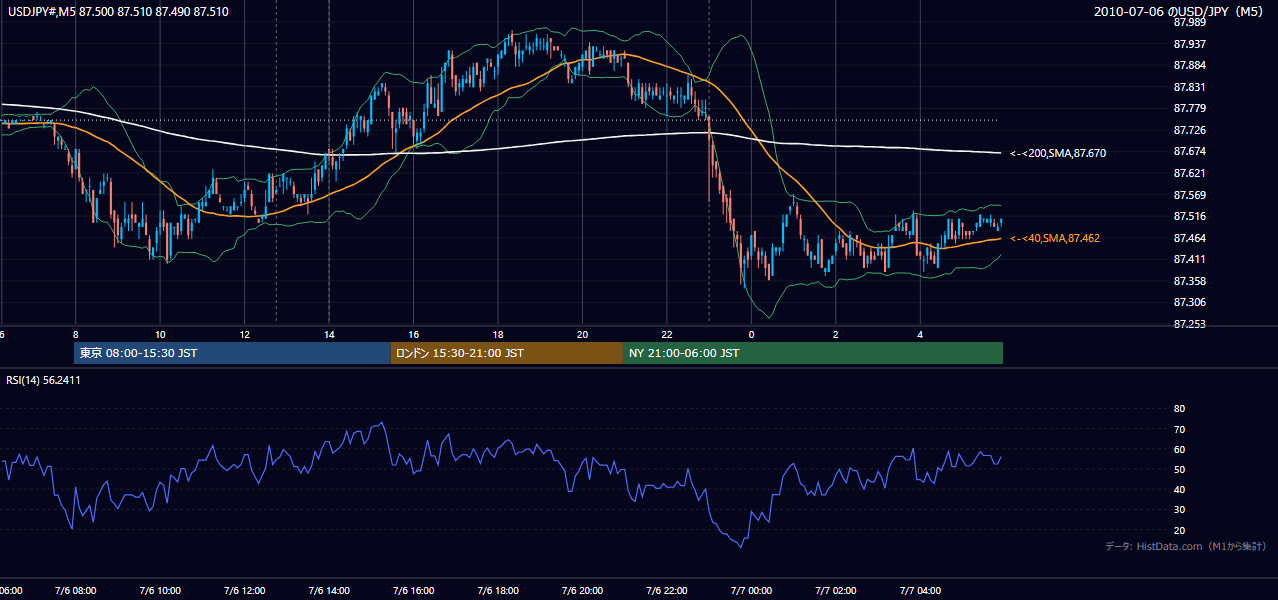1278x600 pixels.
Task: Click hour mark 16 under price chart
Action: 413,334
